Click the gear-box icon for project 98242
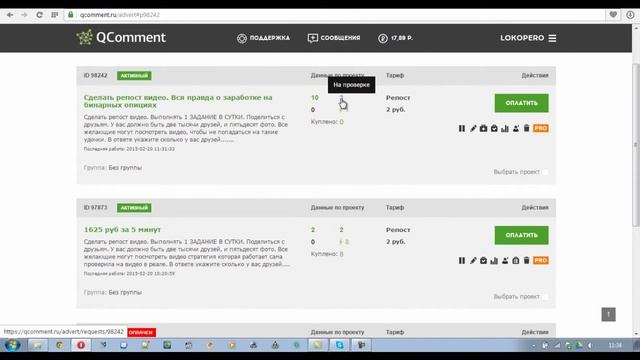 (x=483, y=128)
